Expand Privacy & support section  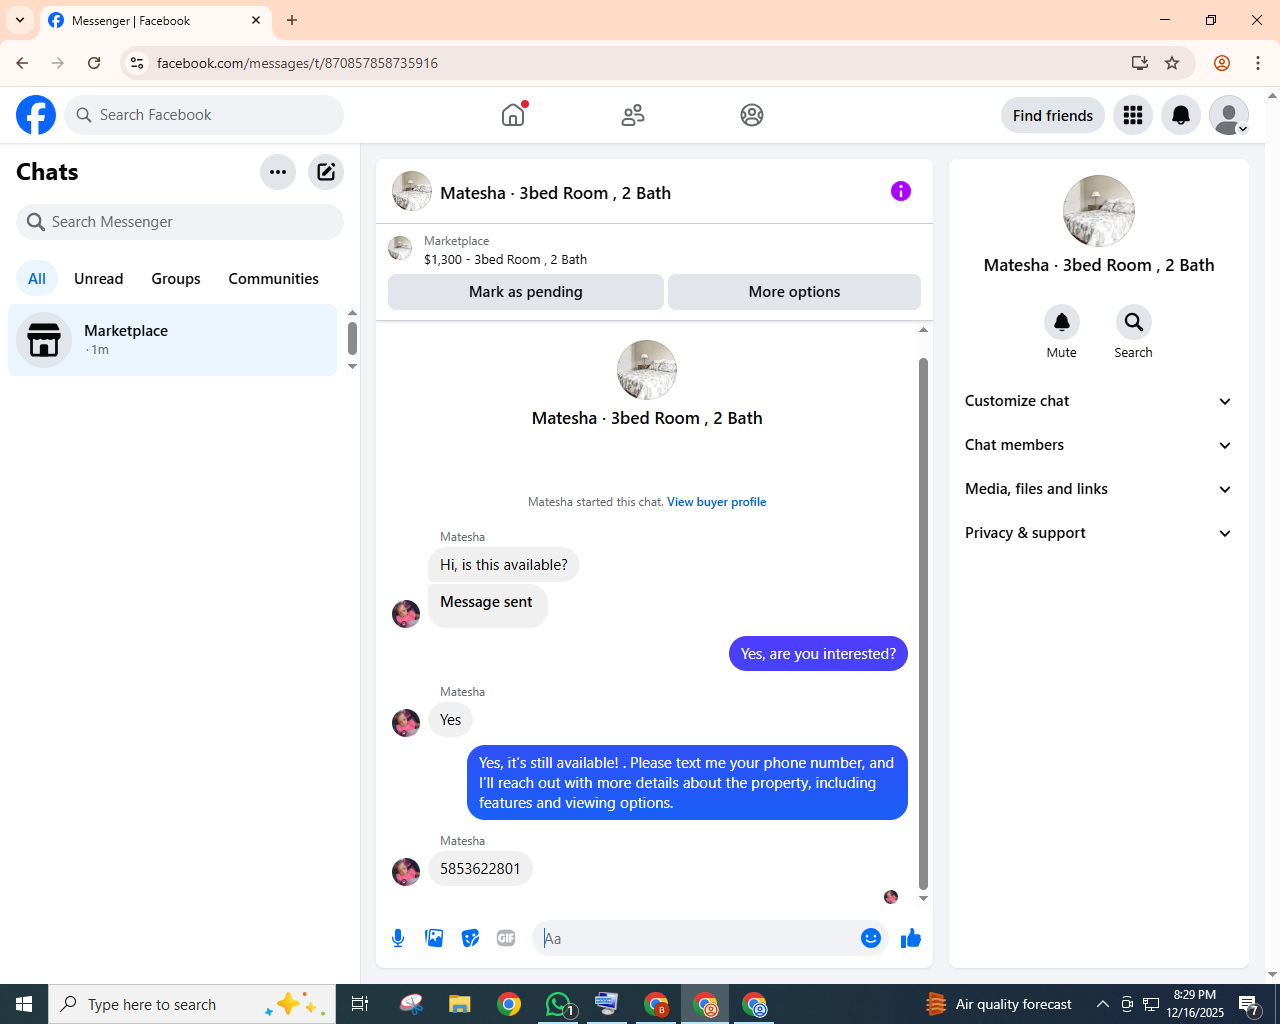[x=1099, y=533]
